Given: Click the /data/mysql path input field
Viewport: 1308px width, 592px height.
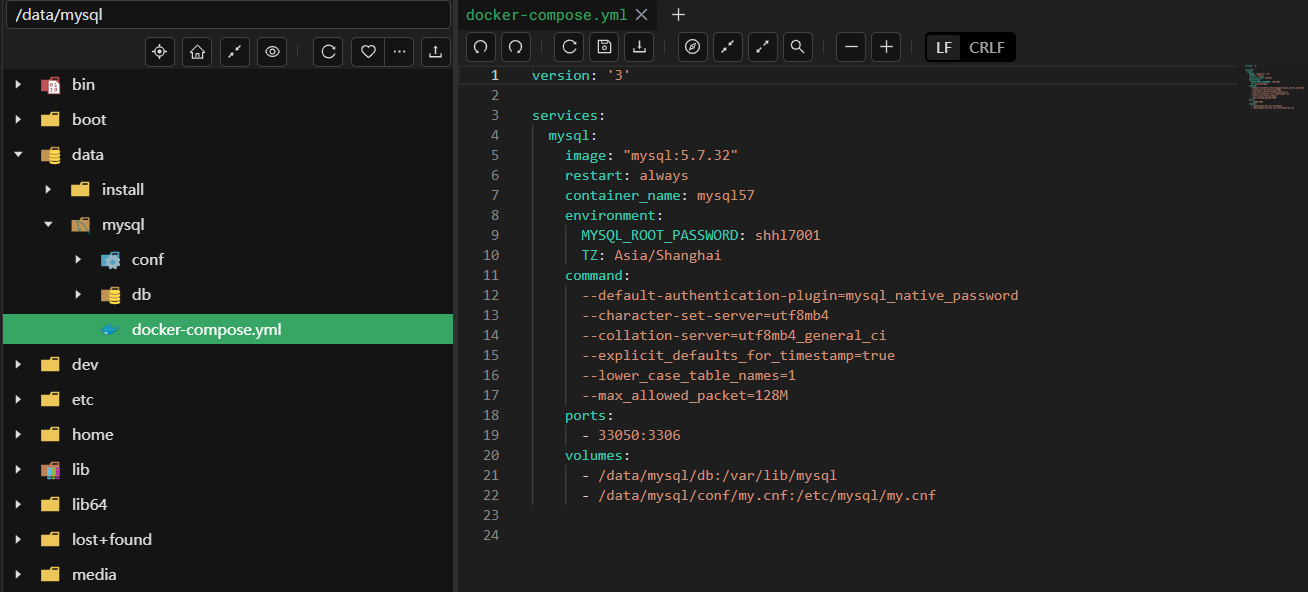Looking at the screenshot, I should pyautogui.click(x=226, y=15).
